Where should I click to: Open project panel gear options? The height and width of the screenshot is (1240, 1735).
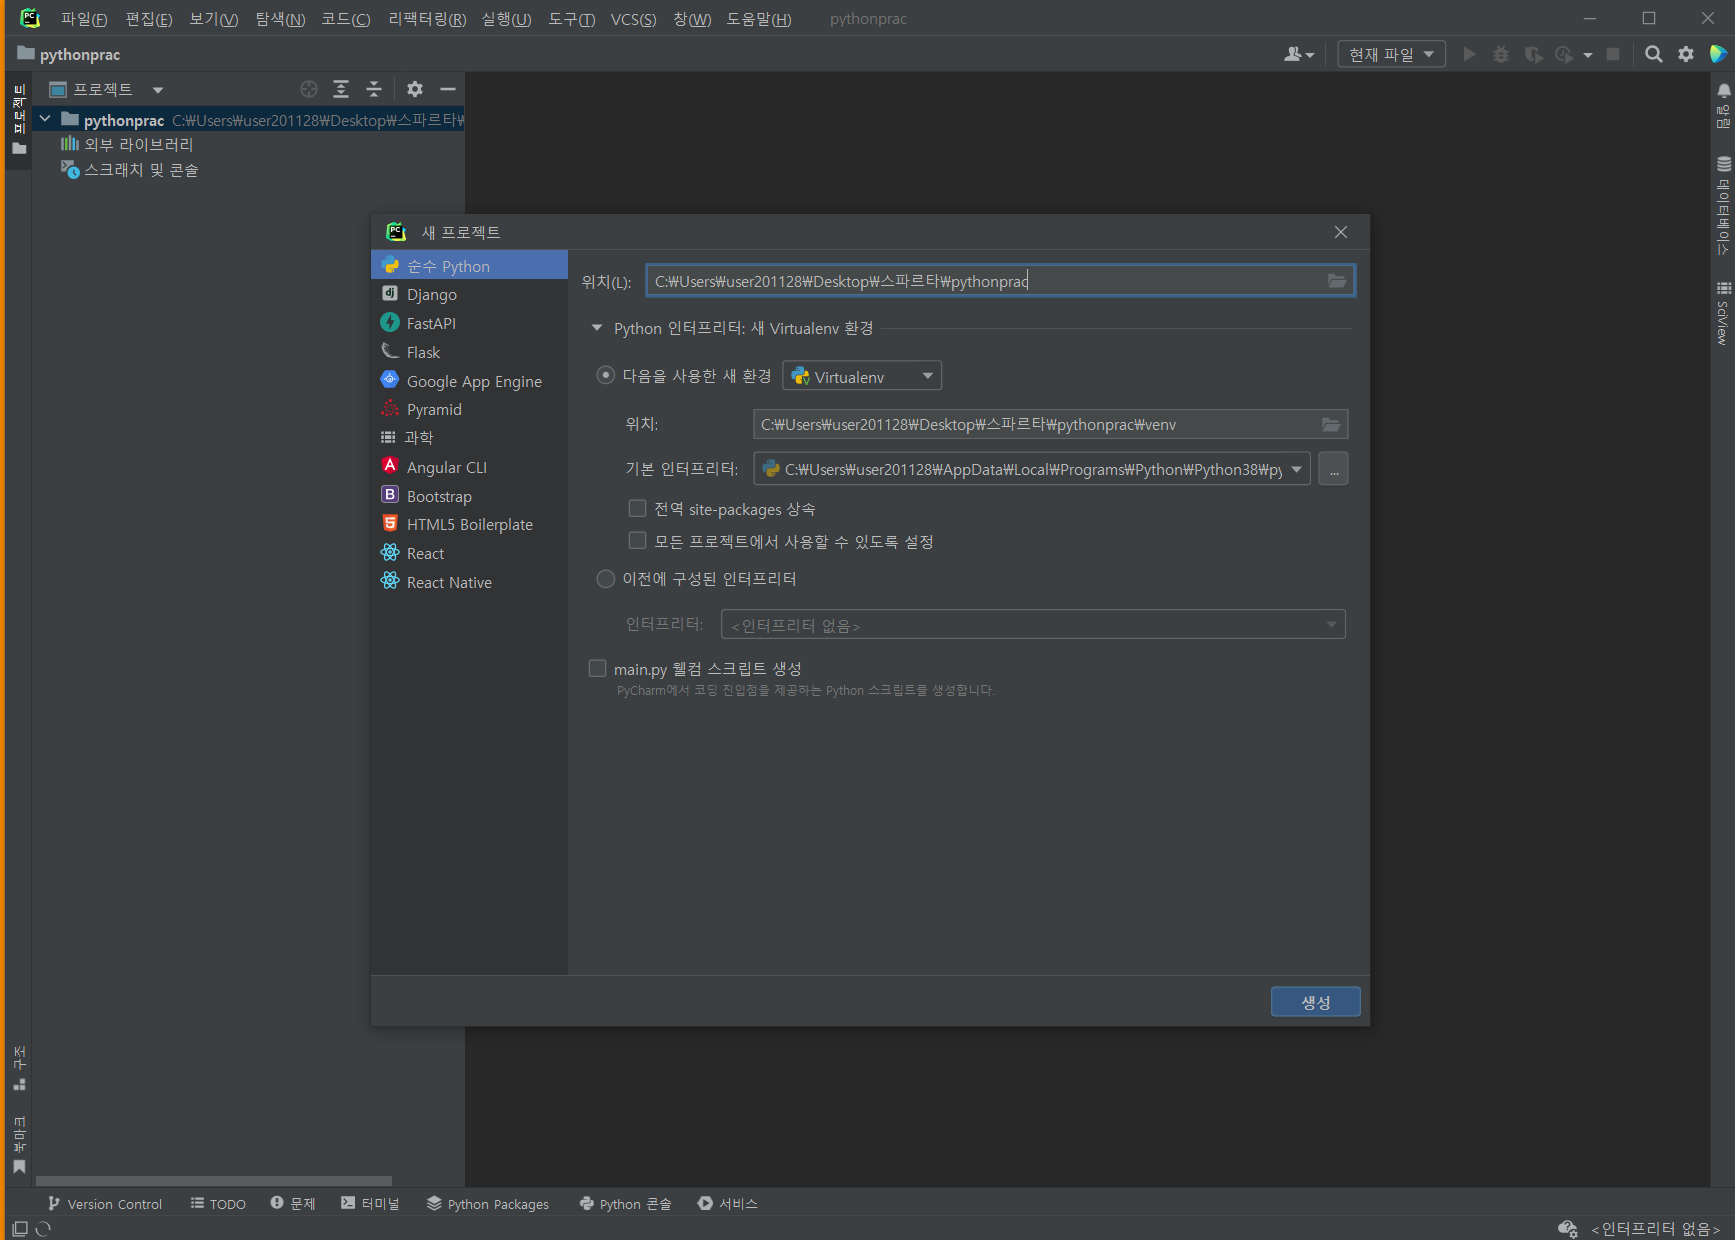pyautogui.click(x=415, y=89)
